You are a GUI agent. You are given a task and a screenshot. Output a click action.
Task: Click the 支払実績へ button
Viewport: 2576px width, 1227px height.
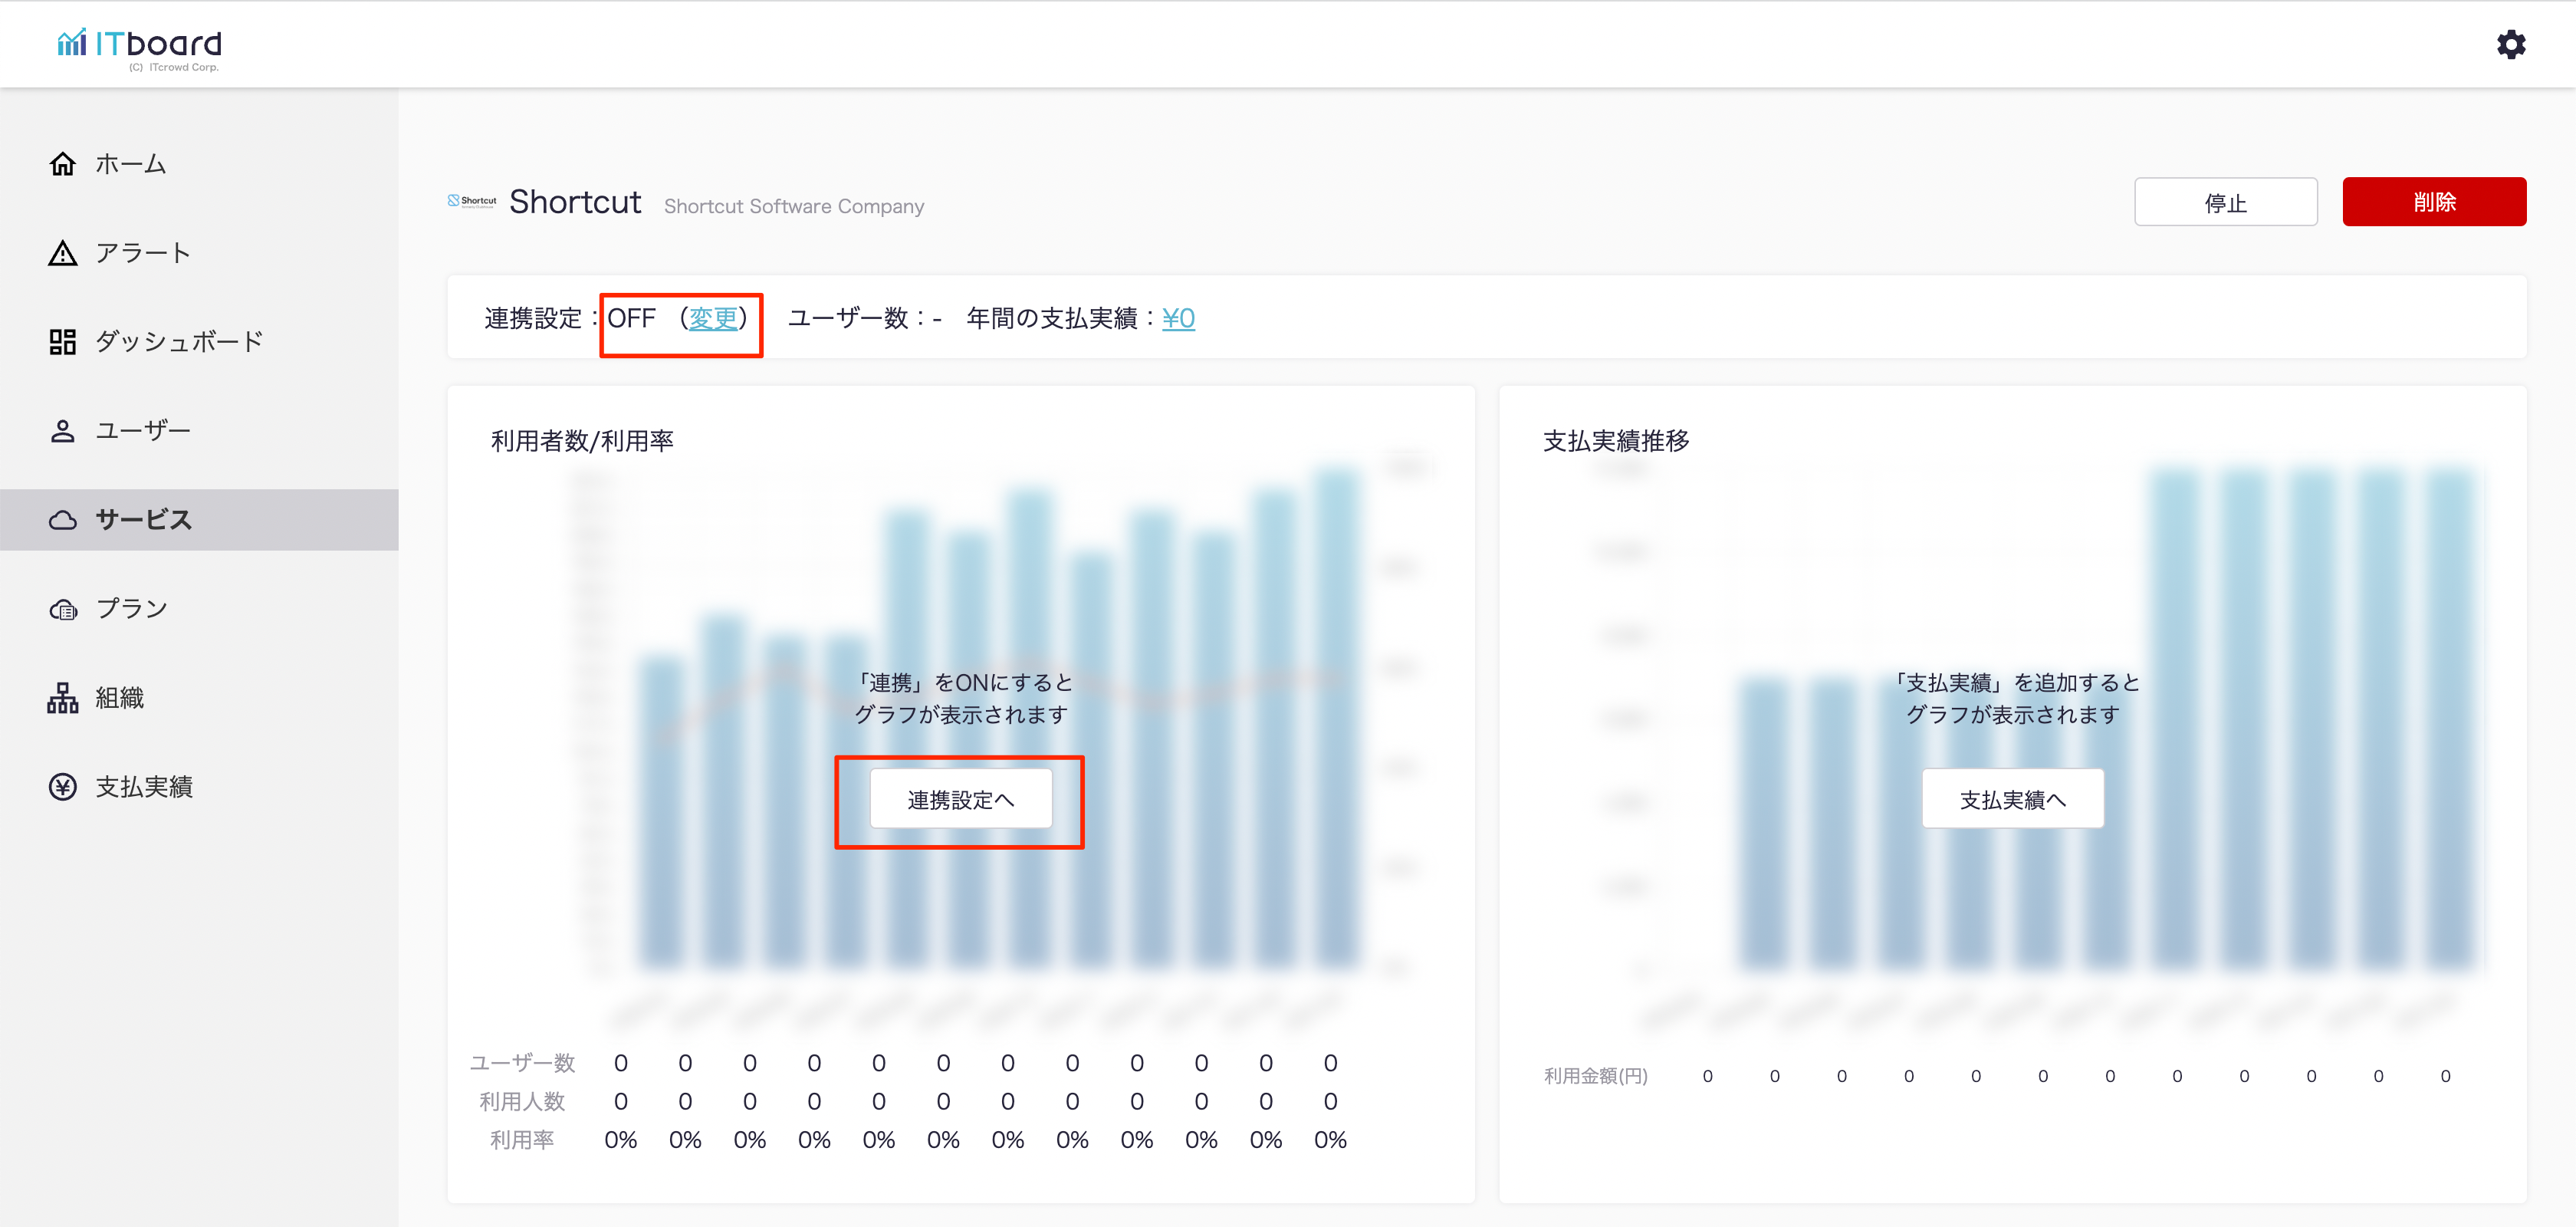click(x=2012, y=799)
